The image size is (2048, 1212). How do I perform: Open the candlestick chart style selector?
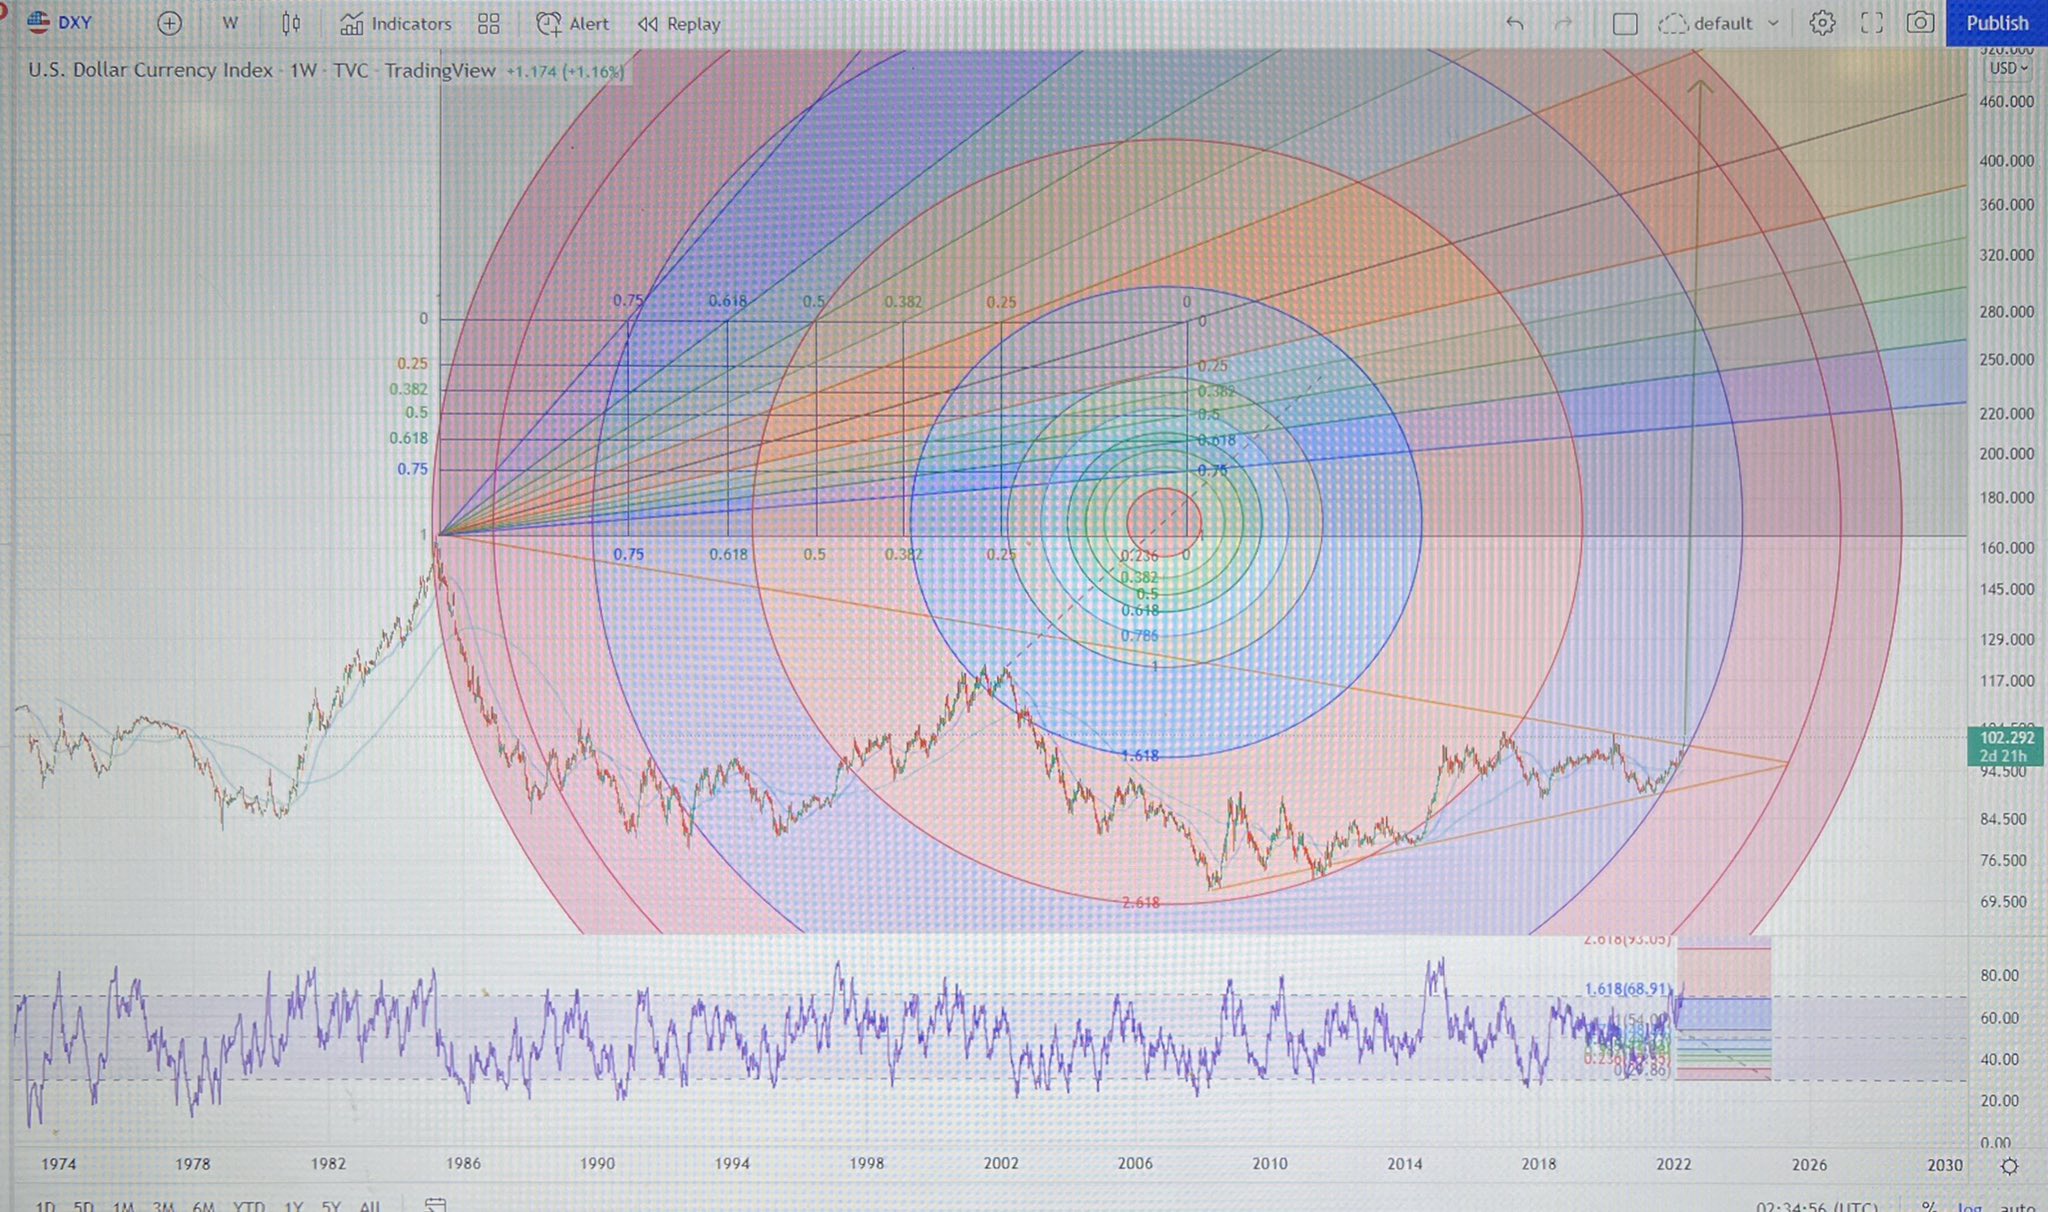(290, 23)
